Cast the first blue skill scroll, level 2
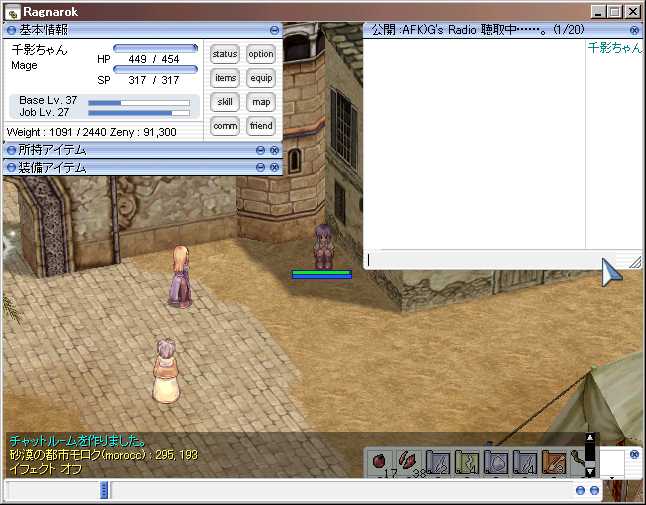 coord(438,462)
